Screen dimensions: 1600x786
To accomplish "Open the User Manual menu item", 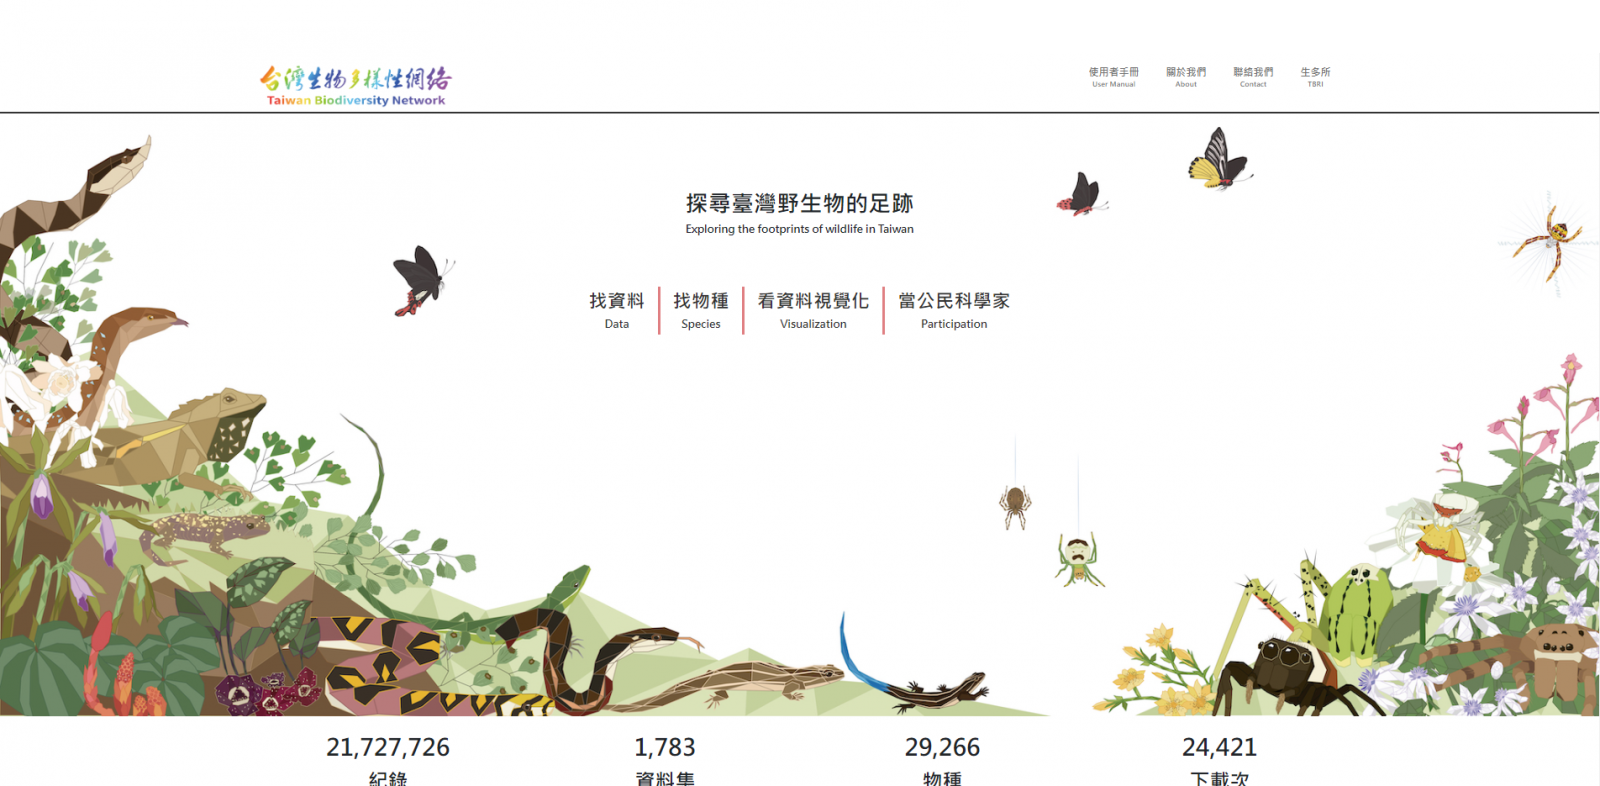I will (1113, 77).
